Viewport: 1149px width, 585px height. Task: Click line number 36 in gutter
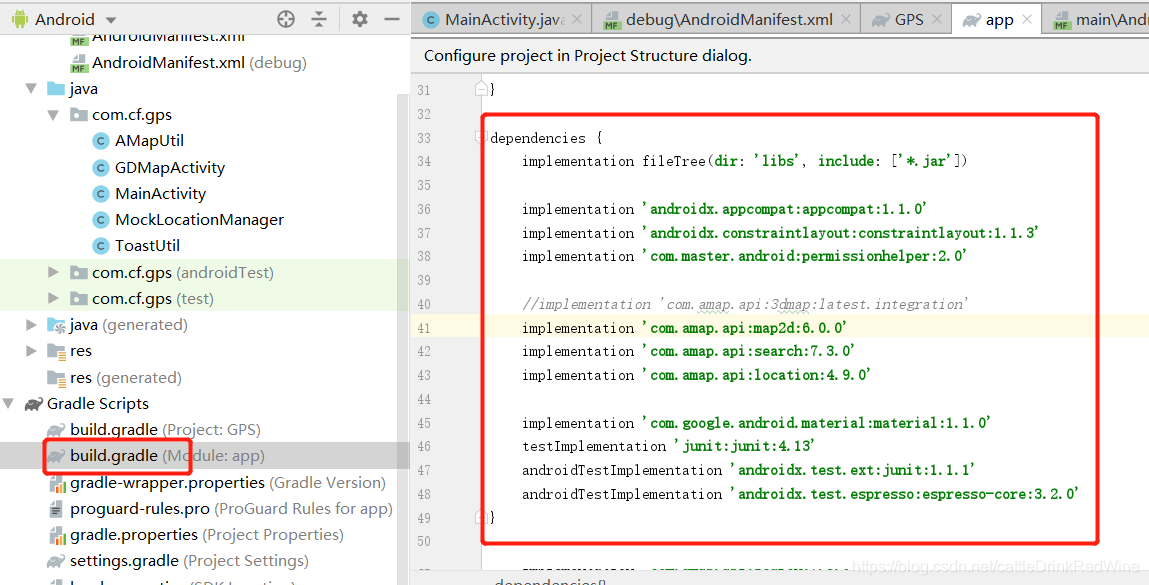click(424, 210)
